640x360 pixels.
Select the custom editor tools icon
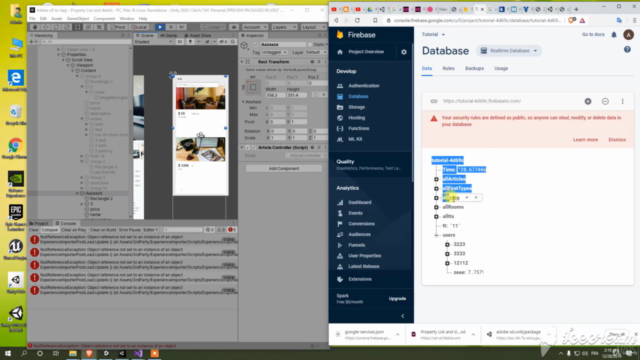tap(99, 27)
